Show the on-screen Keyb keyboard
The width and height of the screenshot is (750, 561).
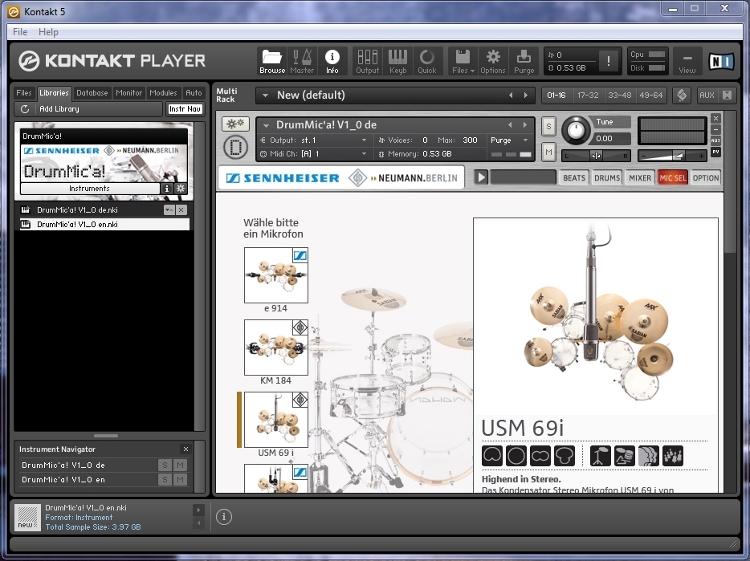point(397,61)
